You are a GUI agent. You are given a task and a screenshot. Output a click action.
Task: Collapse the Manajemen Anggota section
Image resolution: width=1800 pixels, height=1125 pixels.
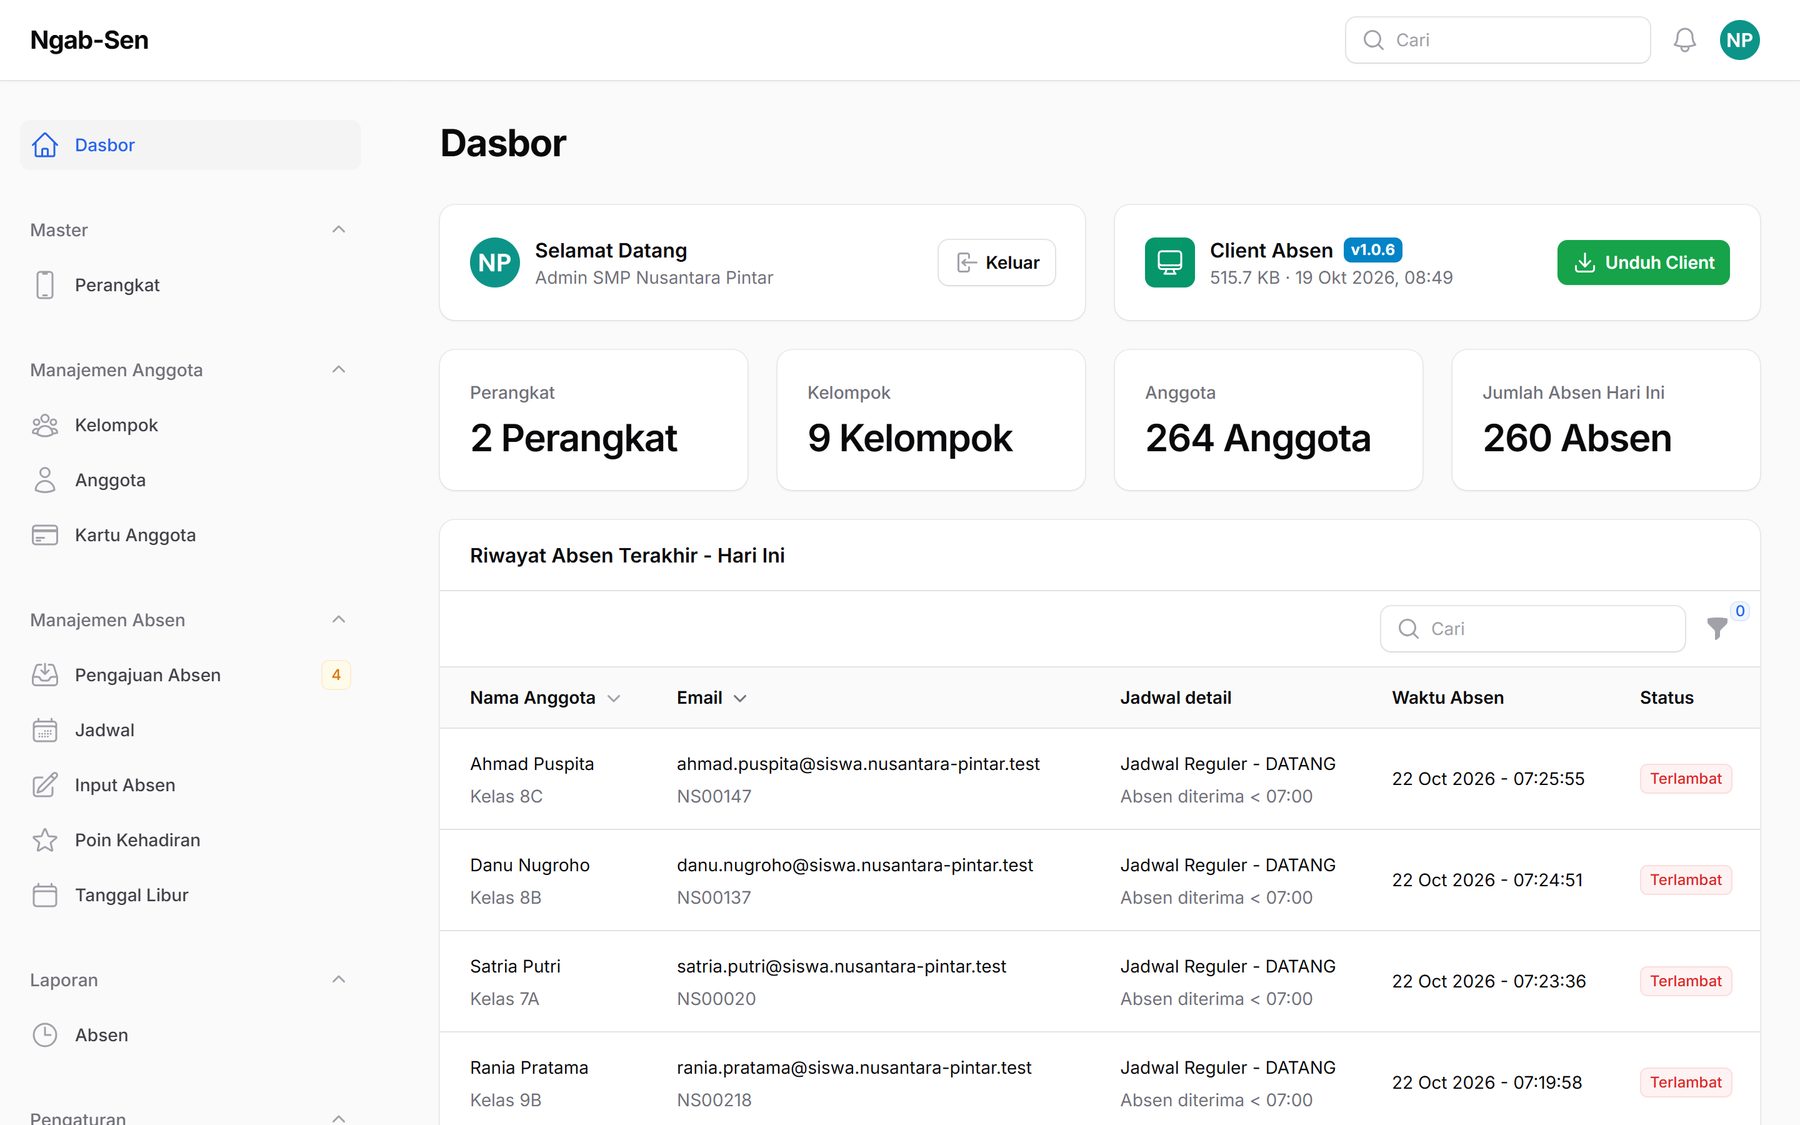point(339,370)
